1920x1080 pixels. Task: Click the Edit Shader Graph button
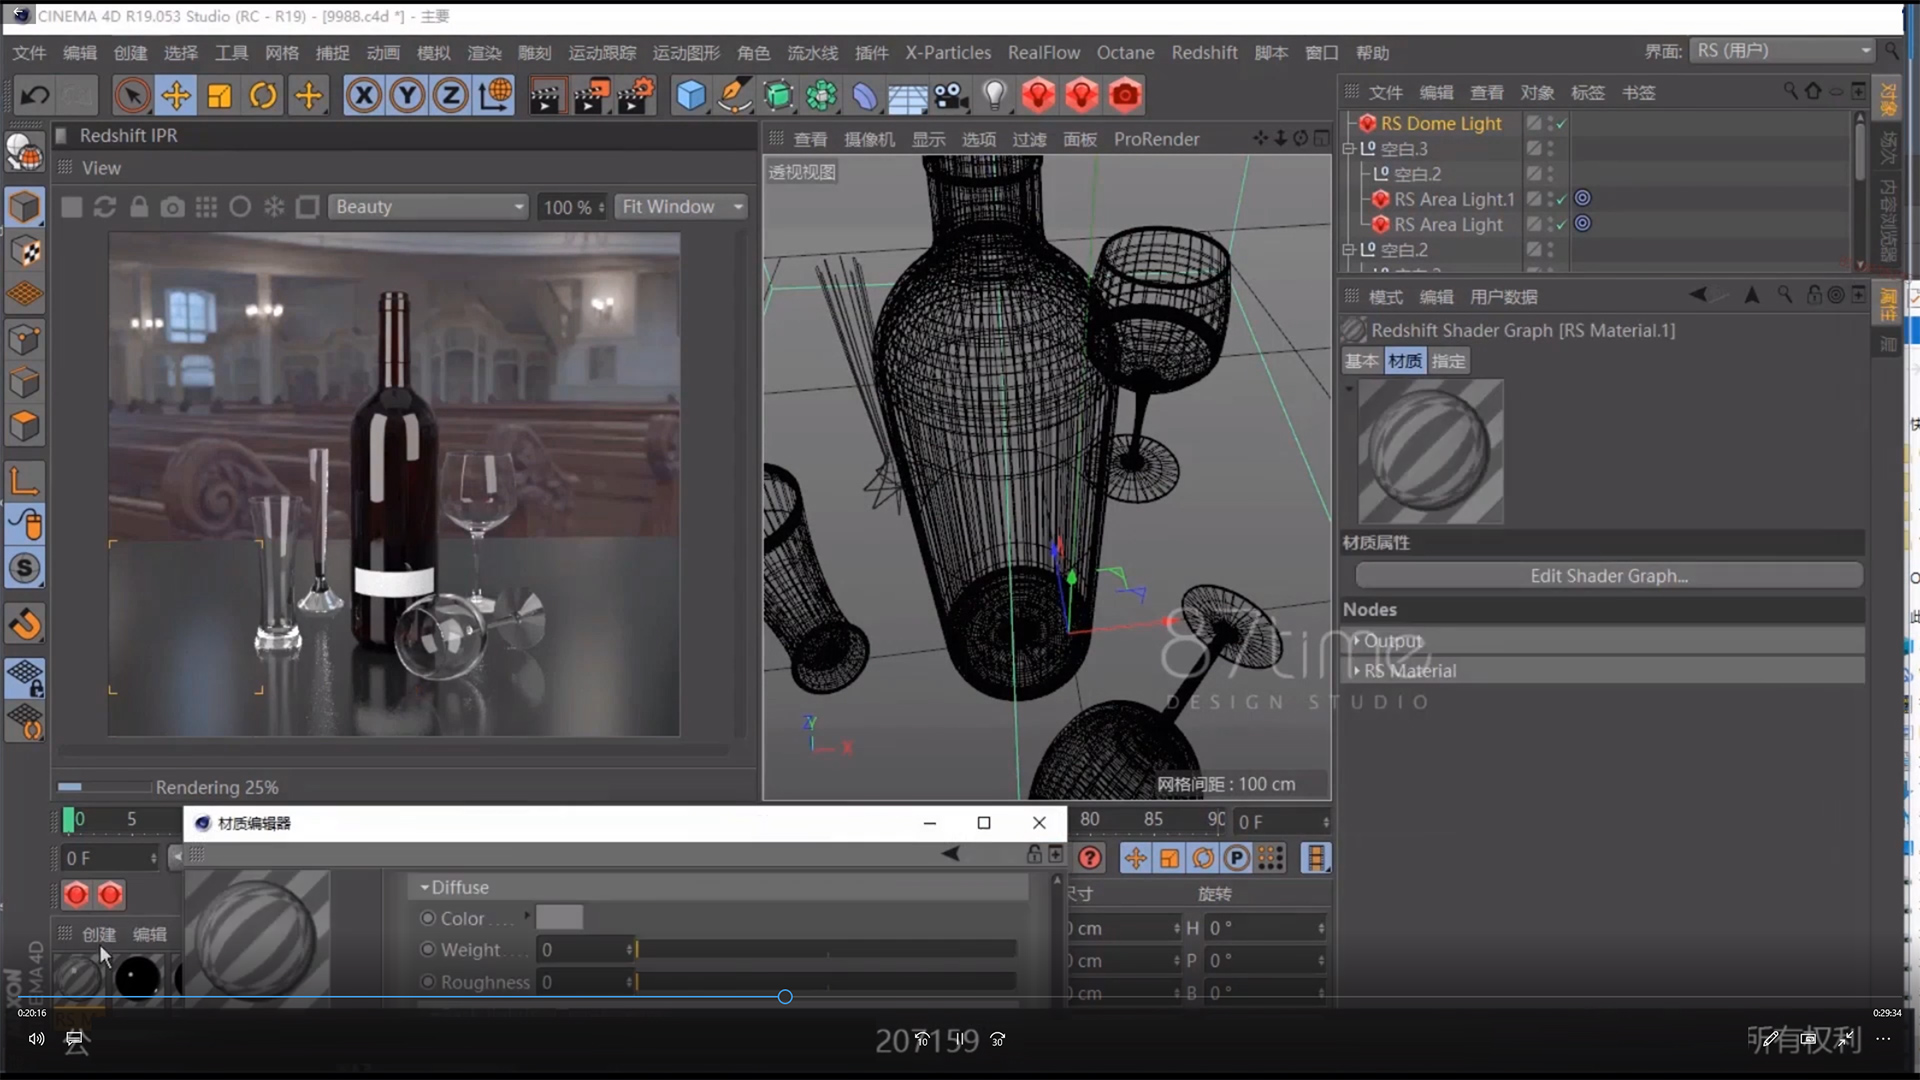(1608, 576)
